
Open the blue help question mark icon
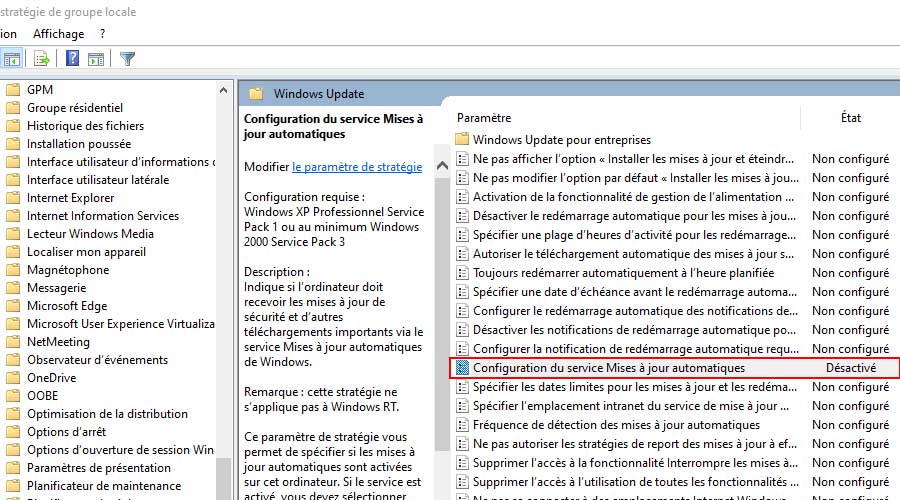point(72,58)
